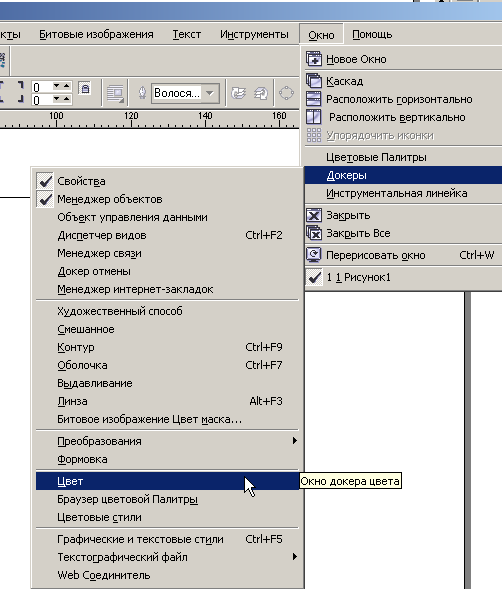
Task: Uncheck the Менеджер объектов docker
Action: click(45, 199)
